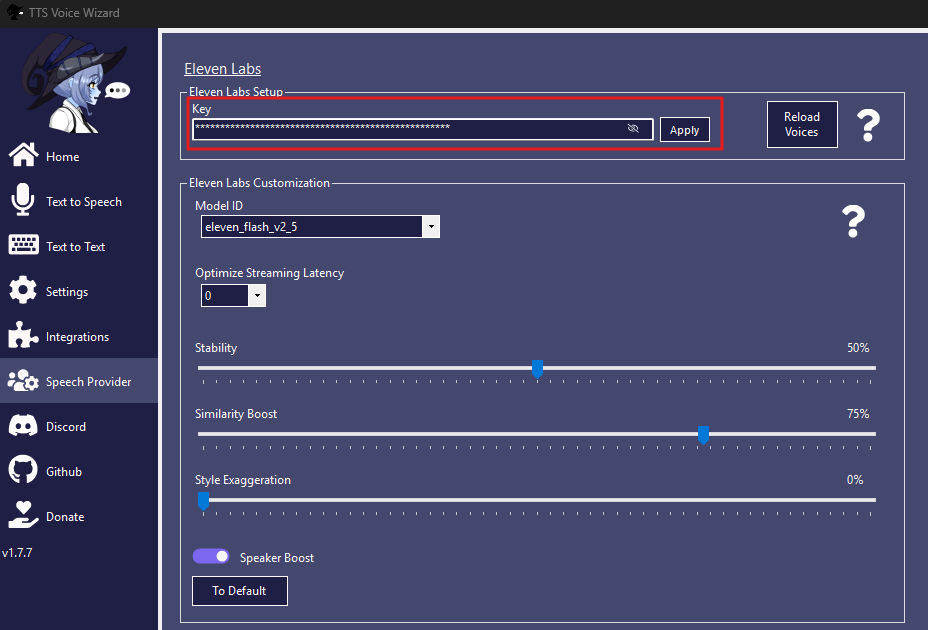Click the Settings gear icon

[x=23, y=290]
